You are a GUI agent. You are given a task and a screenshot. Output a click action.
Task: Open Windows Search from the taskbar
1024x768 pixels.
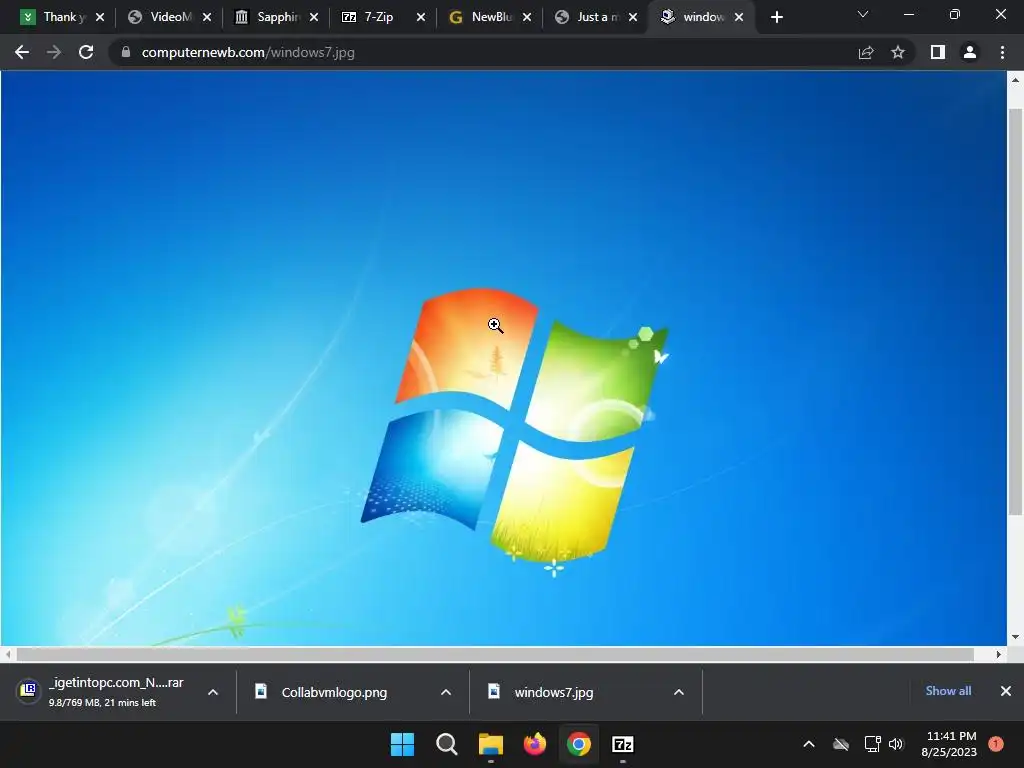(x=447, y=744)
